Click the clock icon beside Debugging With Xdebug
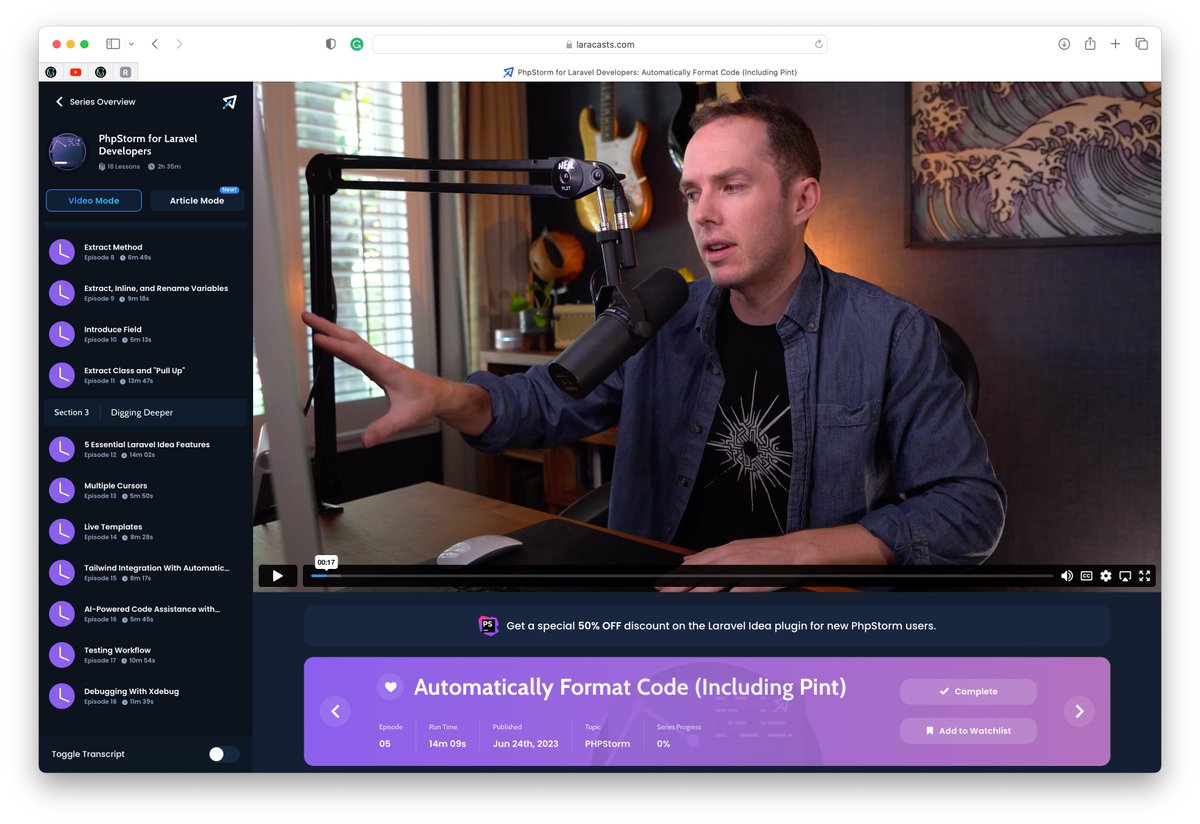The width and height of the screenshot is (1200, 824). pyautogui.click(x=62, y=696)
